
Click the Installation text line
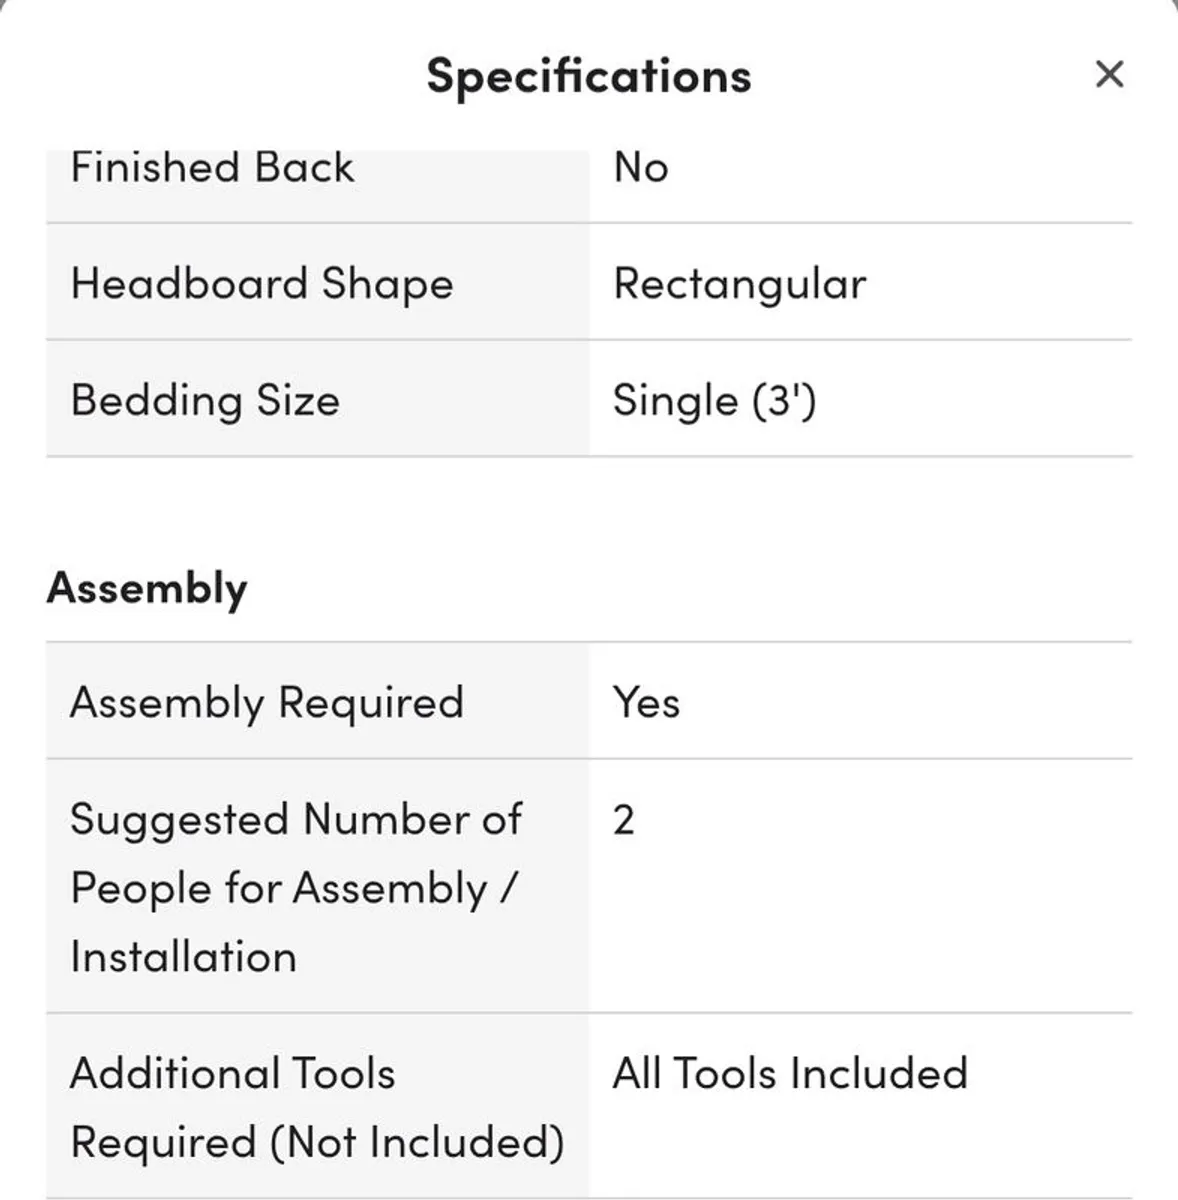(x=182, y=955)
